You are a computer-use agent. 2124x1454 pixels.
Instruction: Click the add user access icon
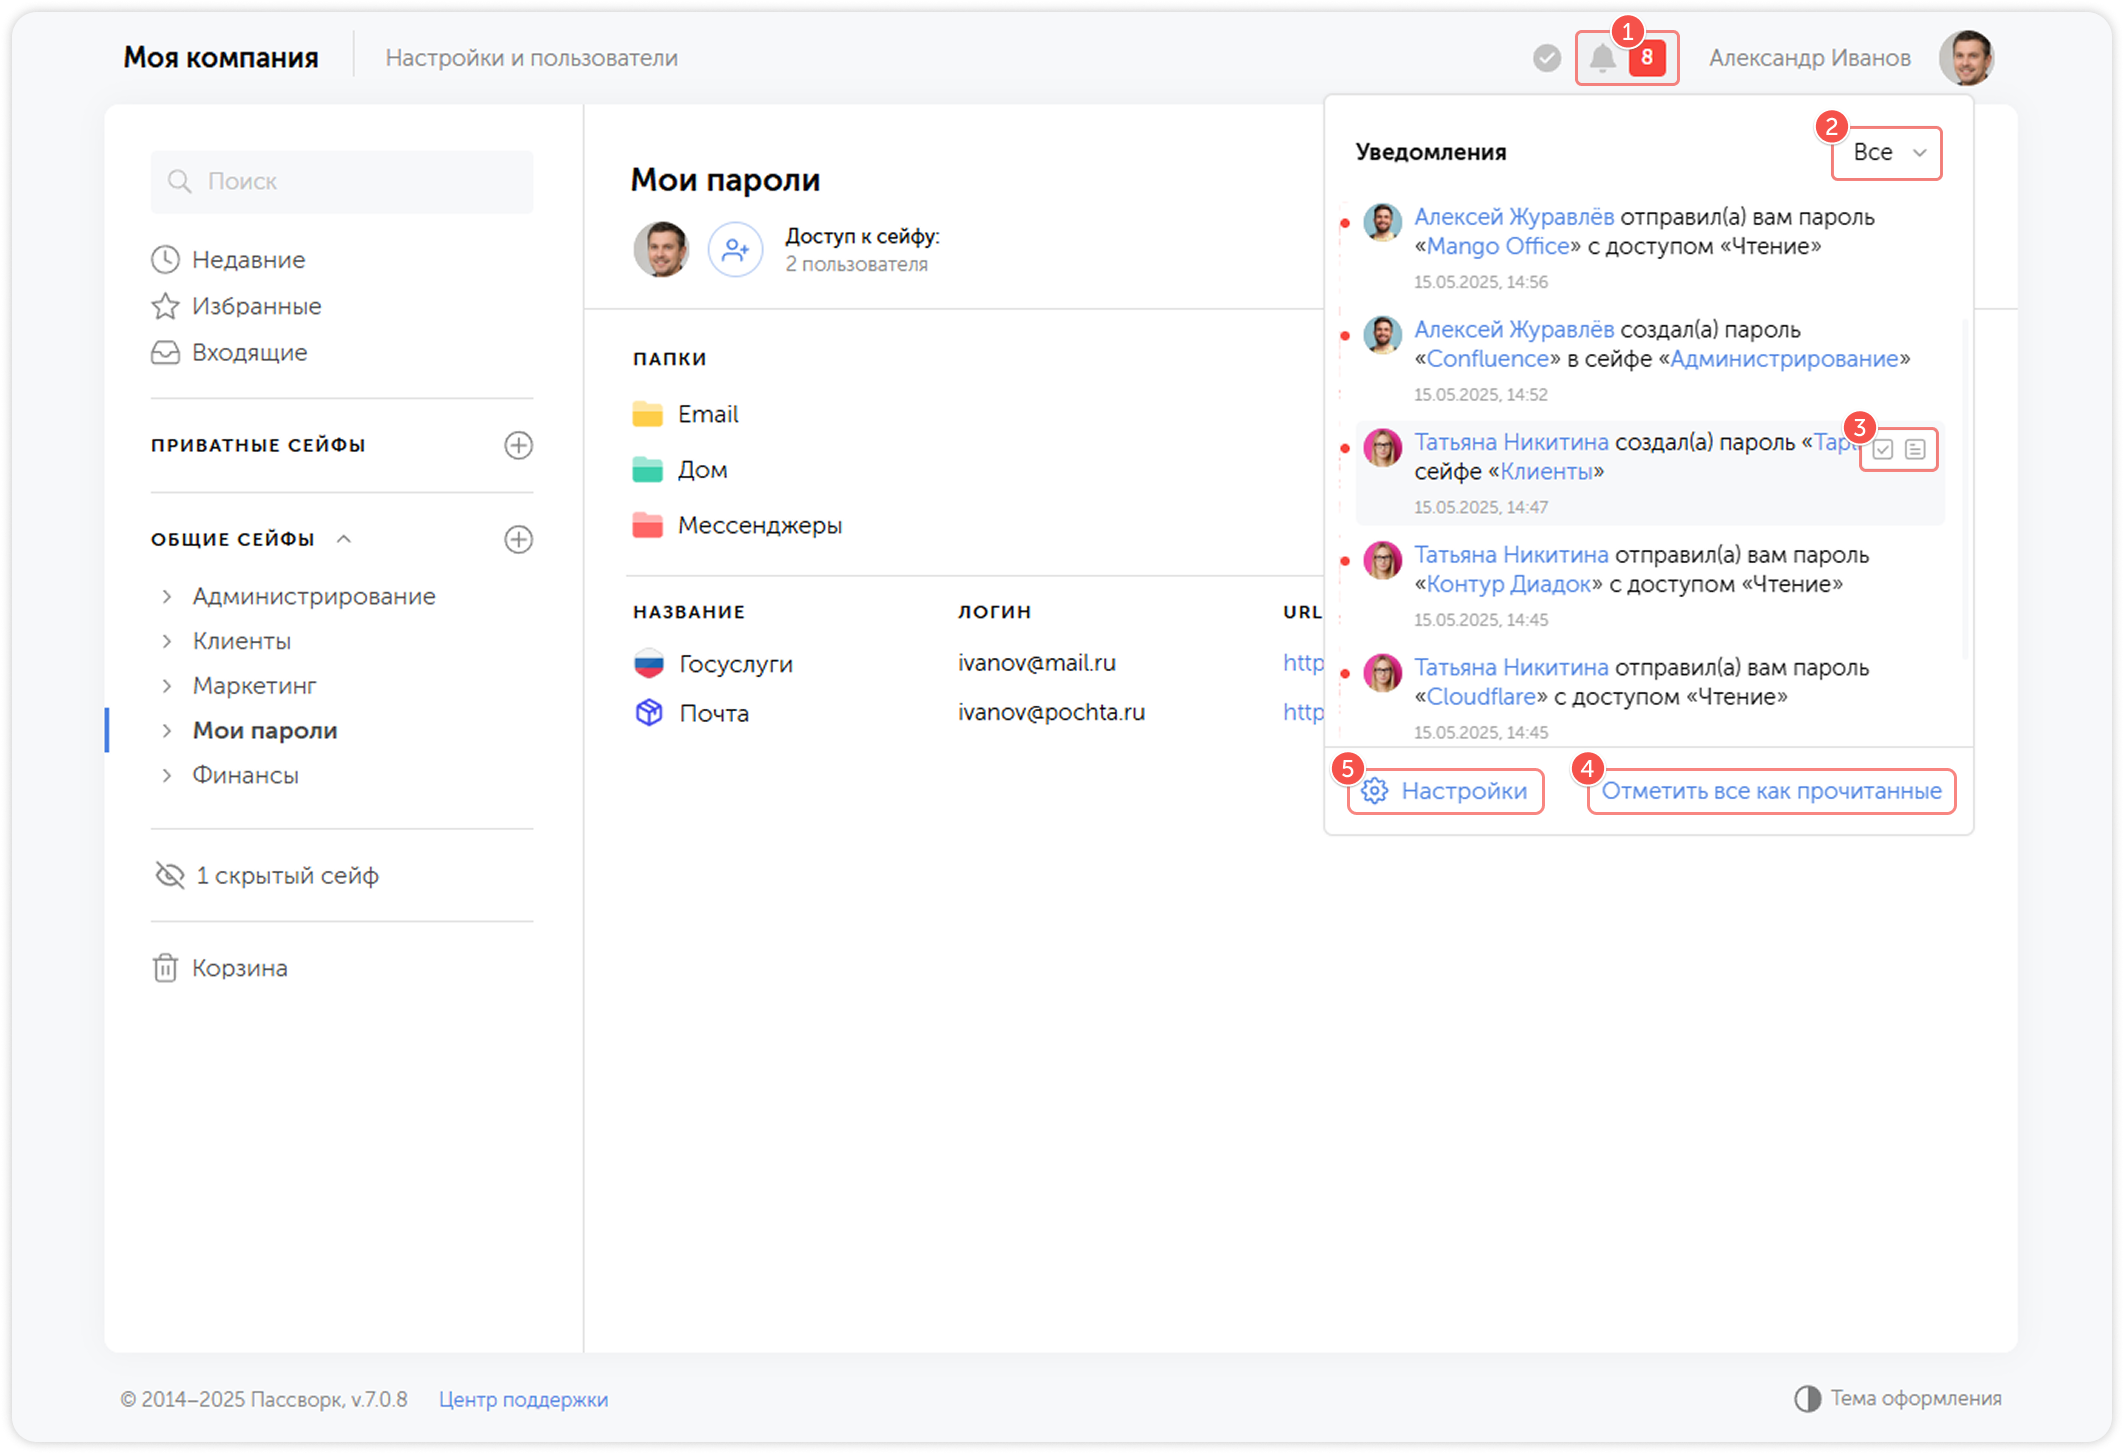[735, 249]
